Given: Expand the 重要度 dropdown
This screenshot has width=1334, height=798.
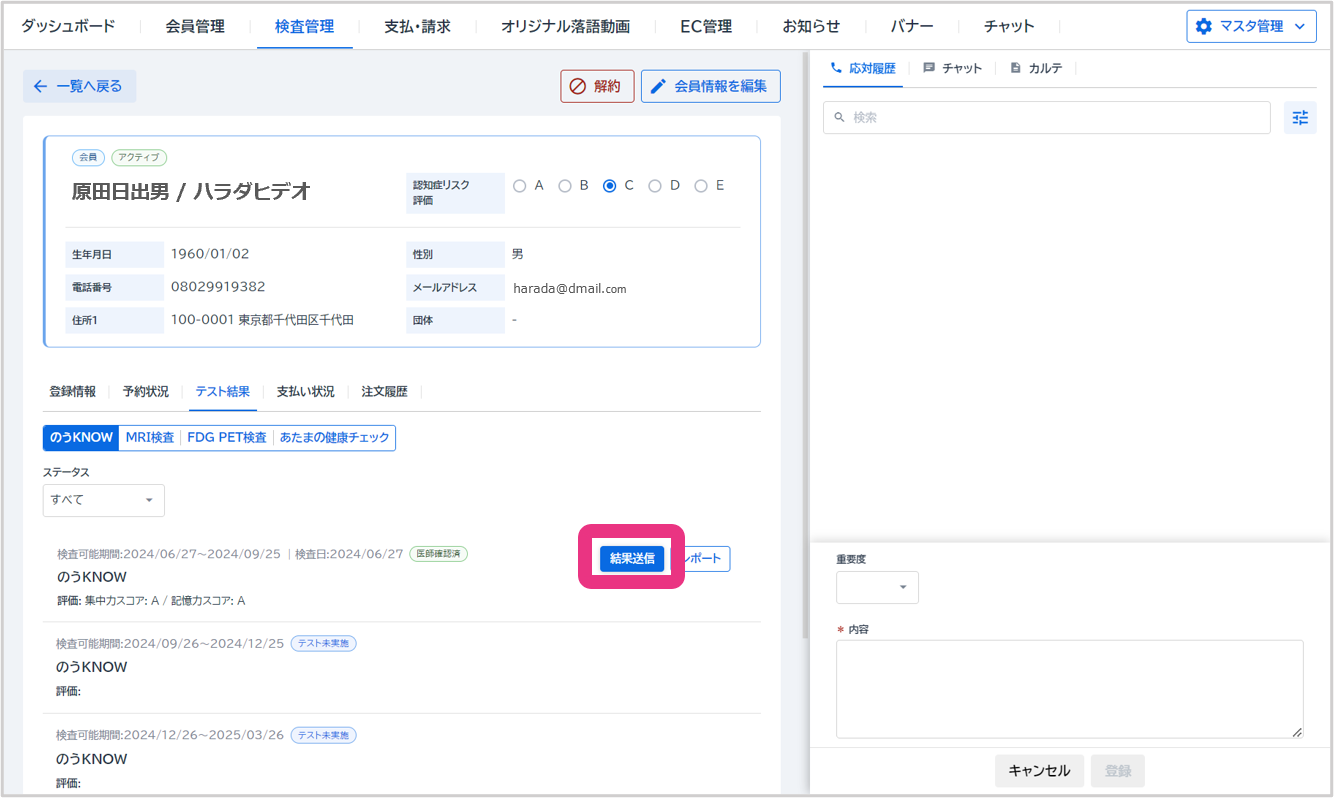Looking at the screenshot, I should (877, 587).
